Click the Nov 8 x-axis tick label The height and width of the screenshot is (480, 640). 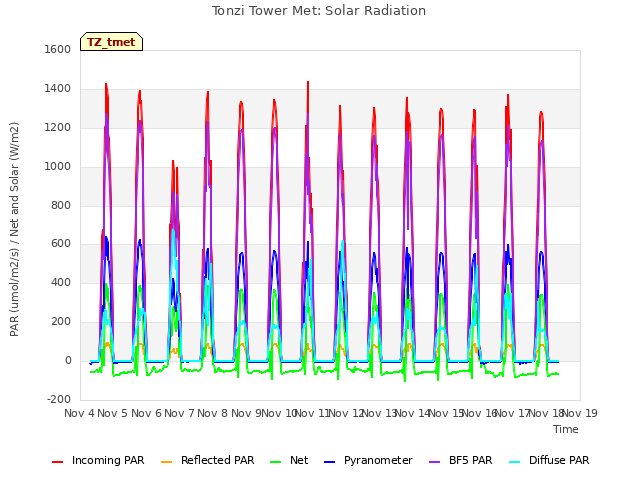212,413
